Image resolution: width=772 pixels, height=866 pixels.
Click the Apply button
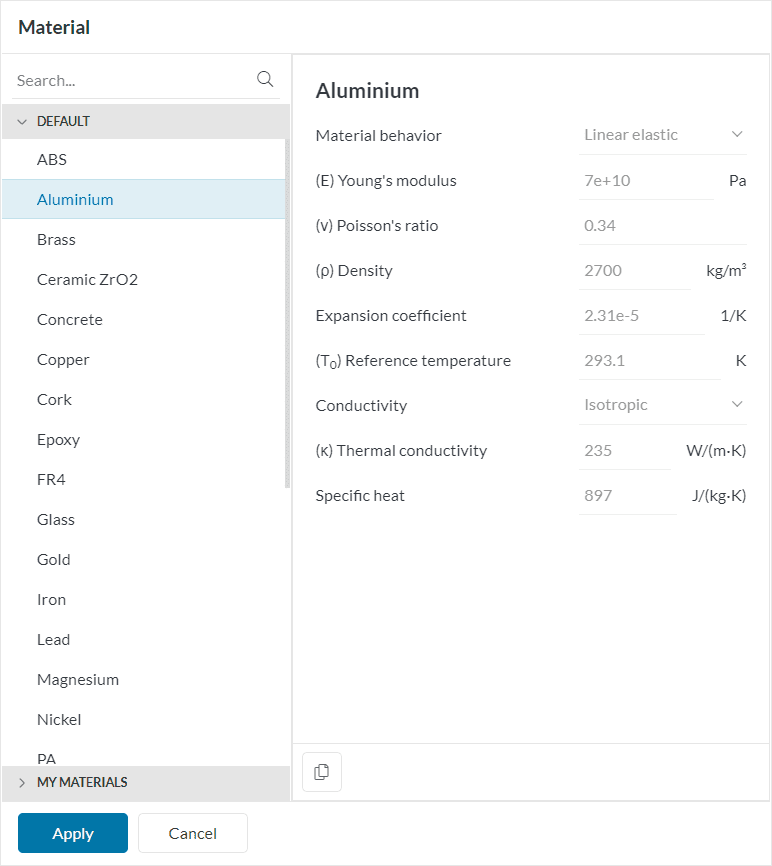pyautogui.click(x=73, y=833)
